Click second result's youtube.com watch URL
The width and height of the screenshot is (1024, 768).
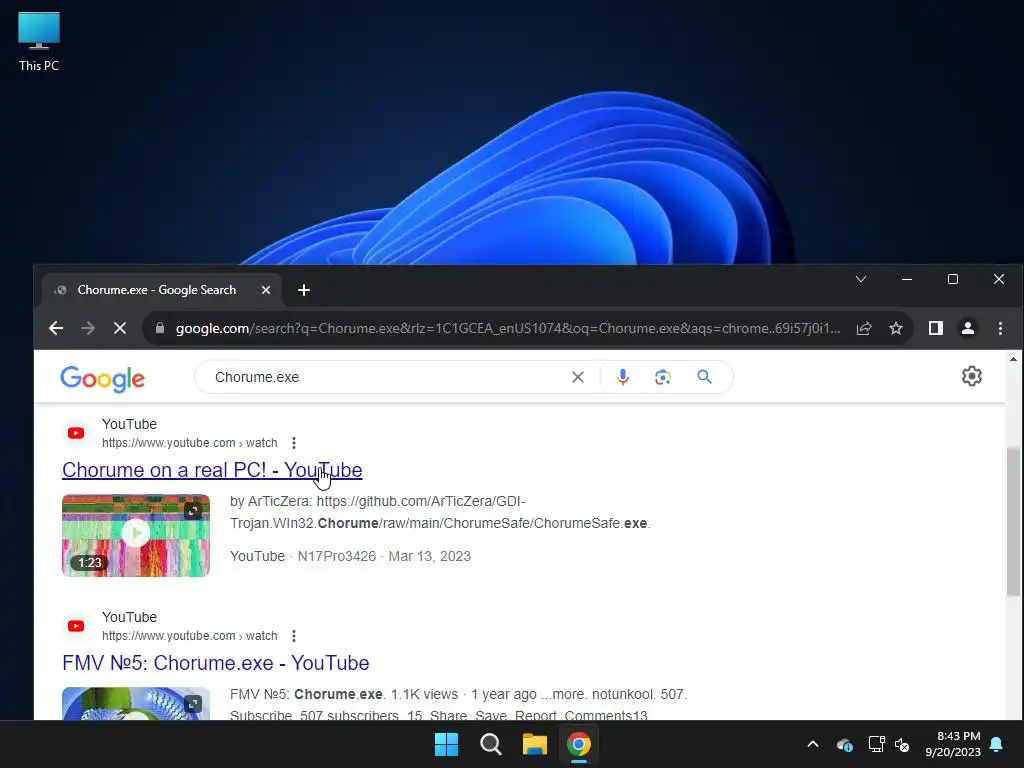click(189, 636)
